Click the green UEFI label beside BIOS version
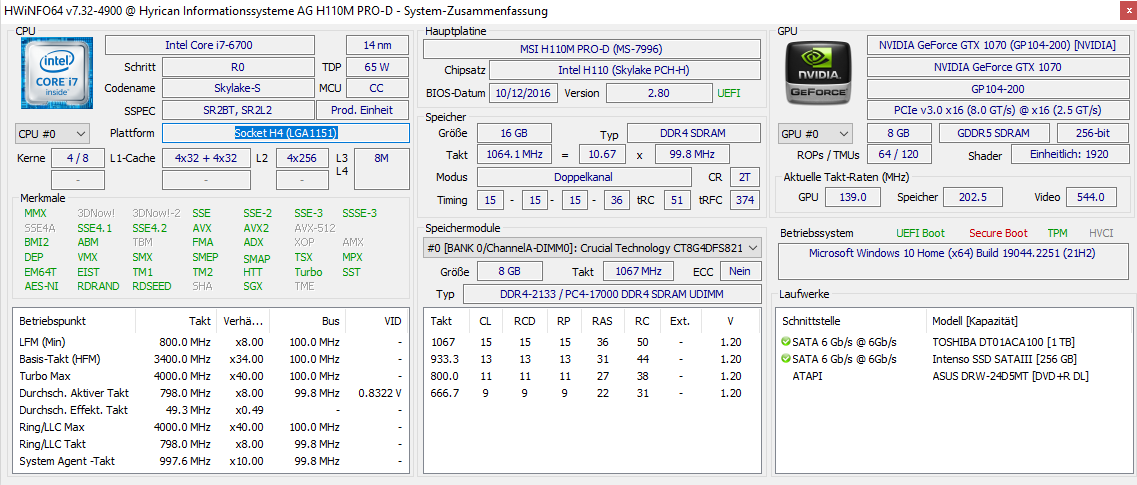This screenshot has width=1137, height=485. [x=729, y=94]
